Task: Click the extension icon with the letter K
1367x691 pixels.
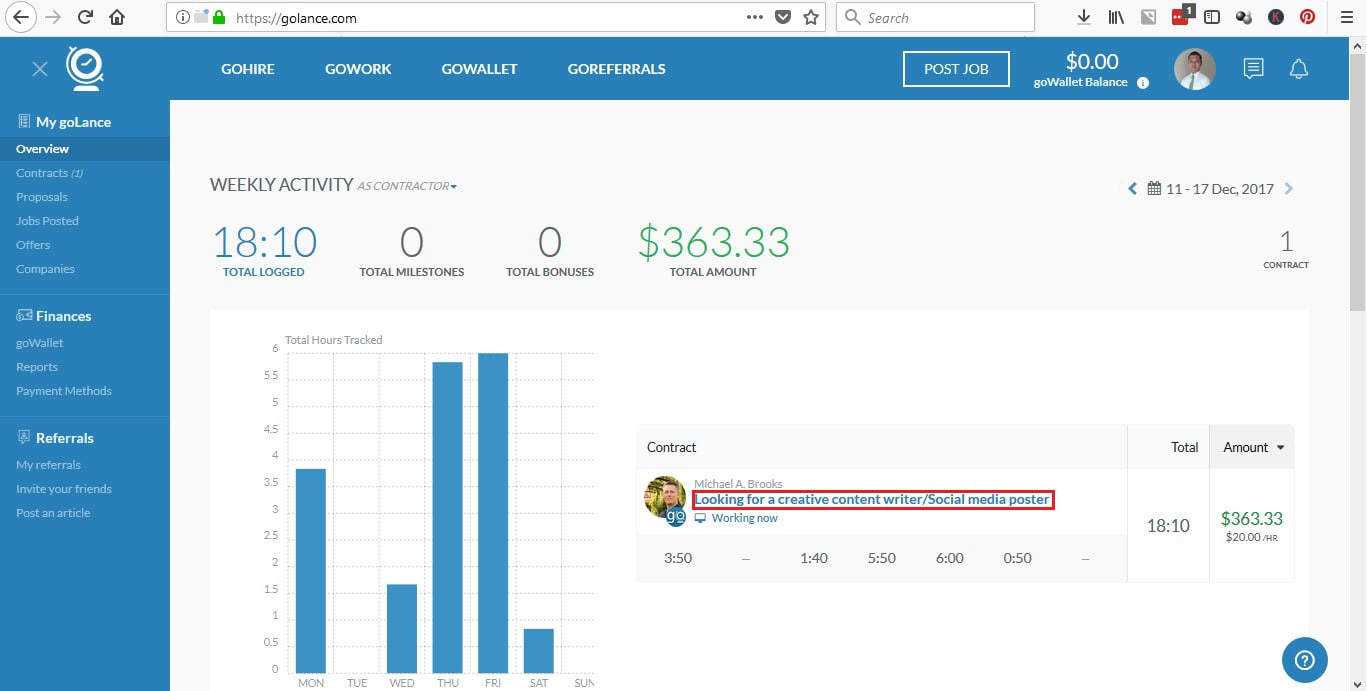Action: (x=1276, y=17)
